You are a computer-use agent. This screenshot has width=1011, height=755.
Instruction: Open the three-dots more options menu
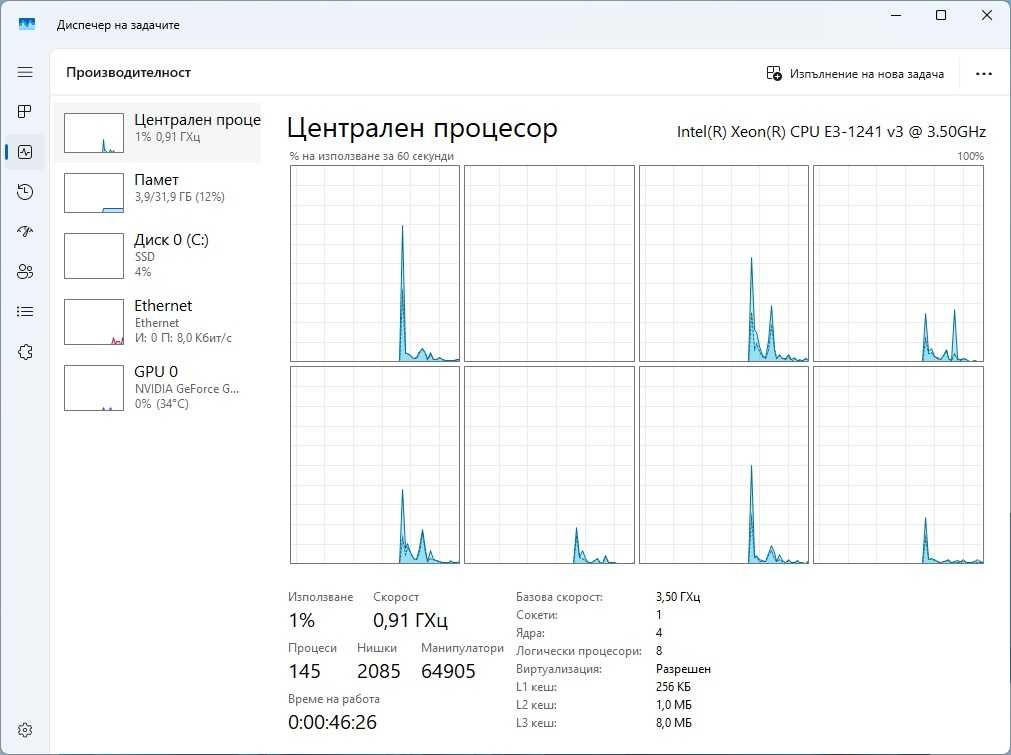click(x=984, y=74)
